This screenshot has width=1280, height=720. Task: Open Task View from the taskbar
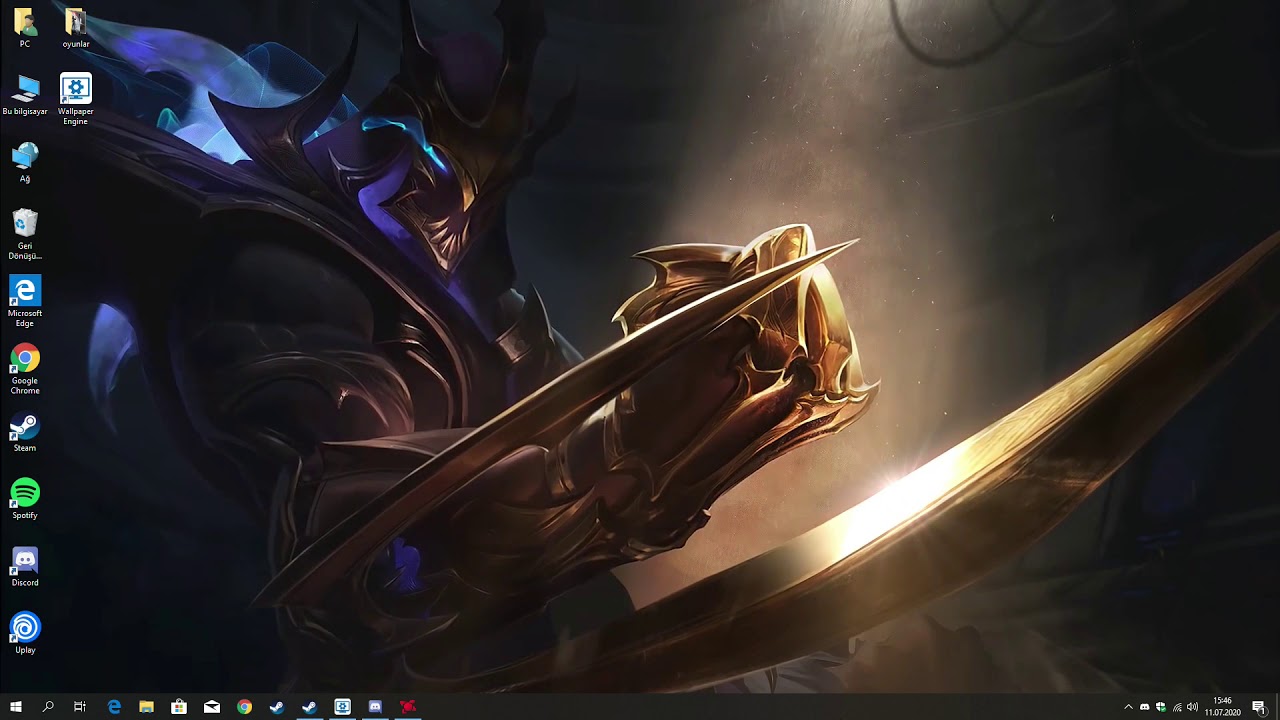coord(80,707)
